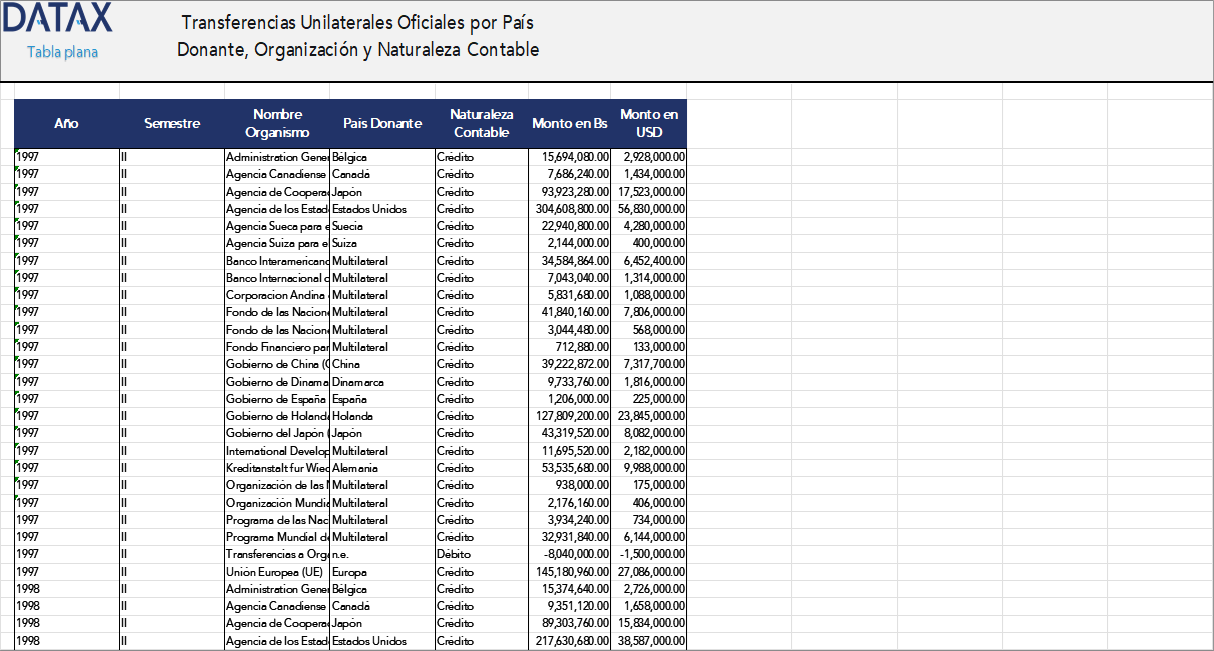Image resolution: width=1214 pixels, height=651 pixels.
Task: Click the Nombre Organismo column header
Action: tap(277, 123)
